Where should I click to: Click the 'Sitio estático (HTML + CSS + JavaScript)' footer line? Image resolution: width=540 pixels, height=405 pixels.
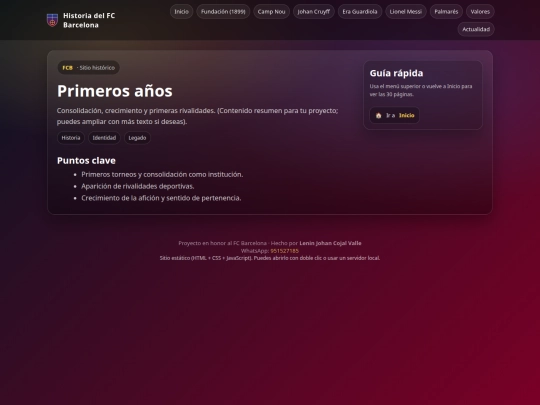pyautogui.click(x=270, y=258)
